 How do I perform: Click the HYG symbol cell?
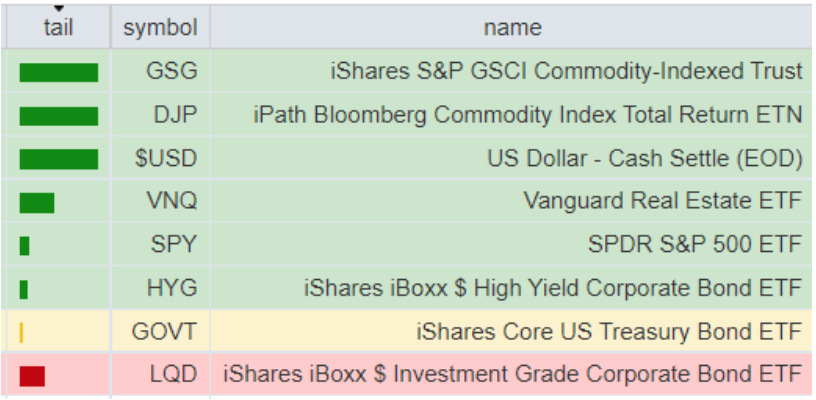[172, 288]
